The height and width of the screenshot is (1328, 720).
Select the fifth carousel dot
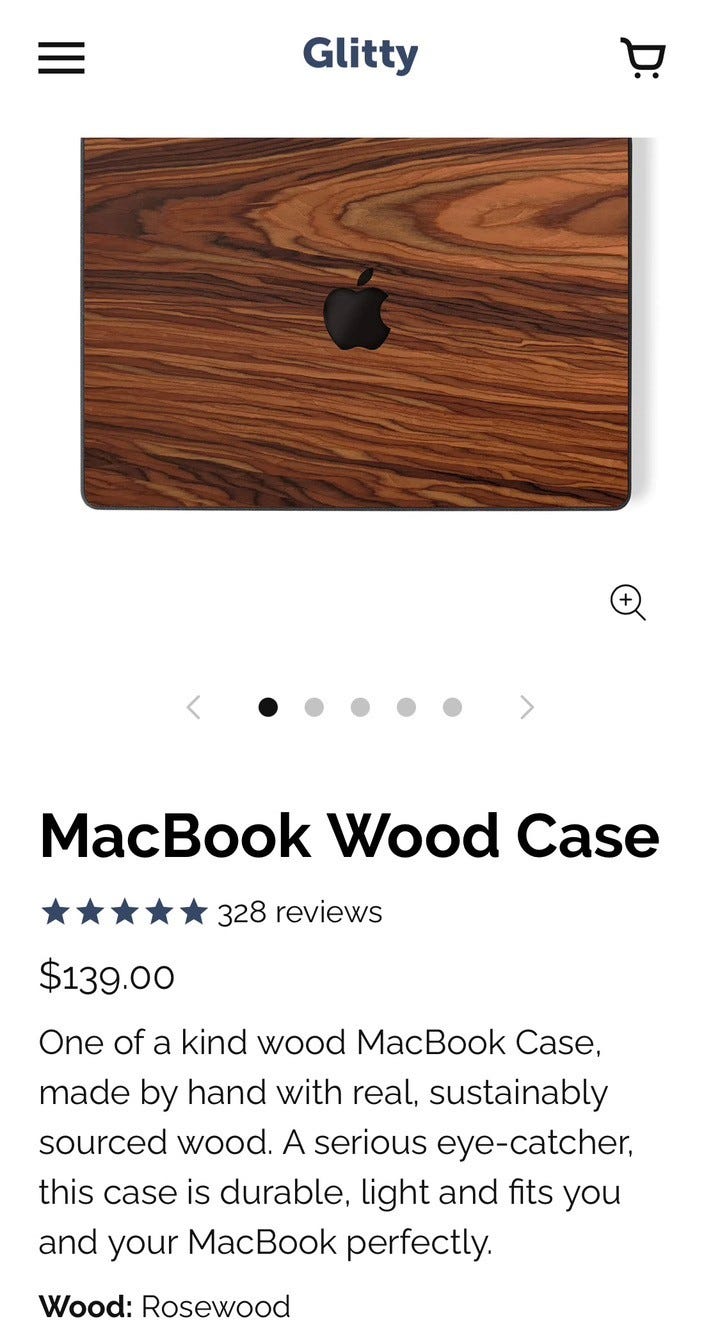[452, 707]
